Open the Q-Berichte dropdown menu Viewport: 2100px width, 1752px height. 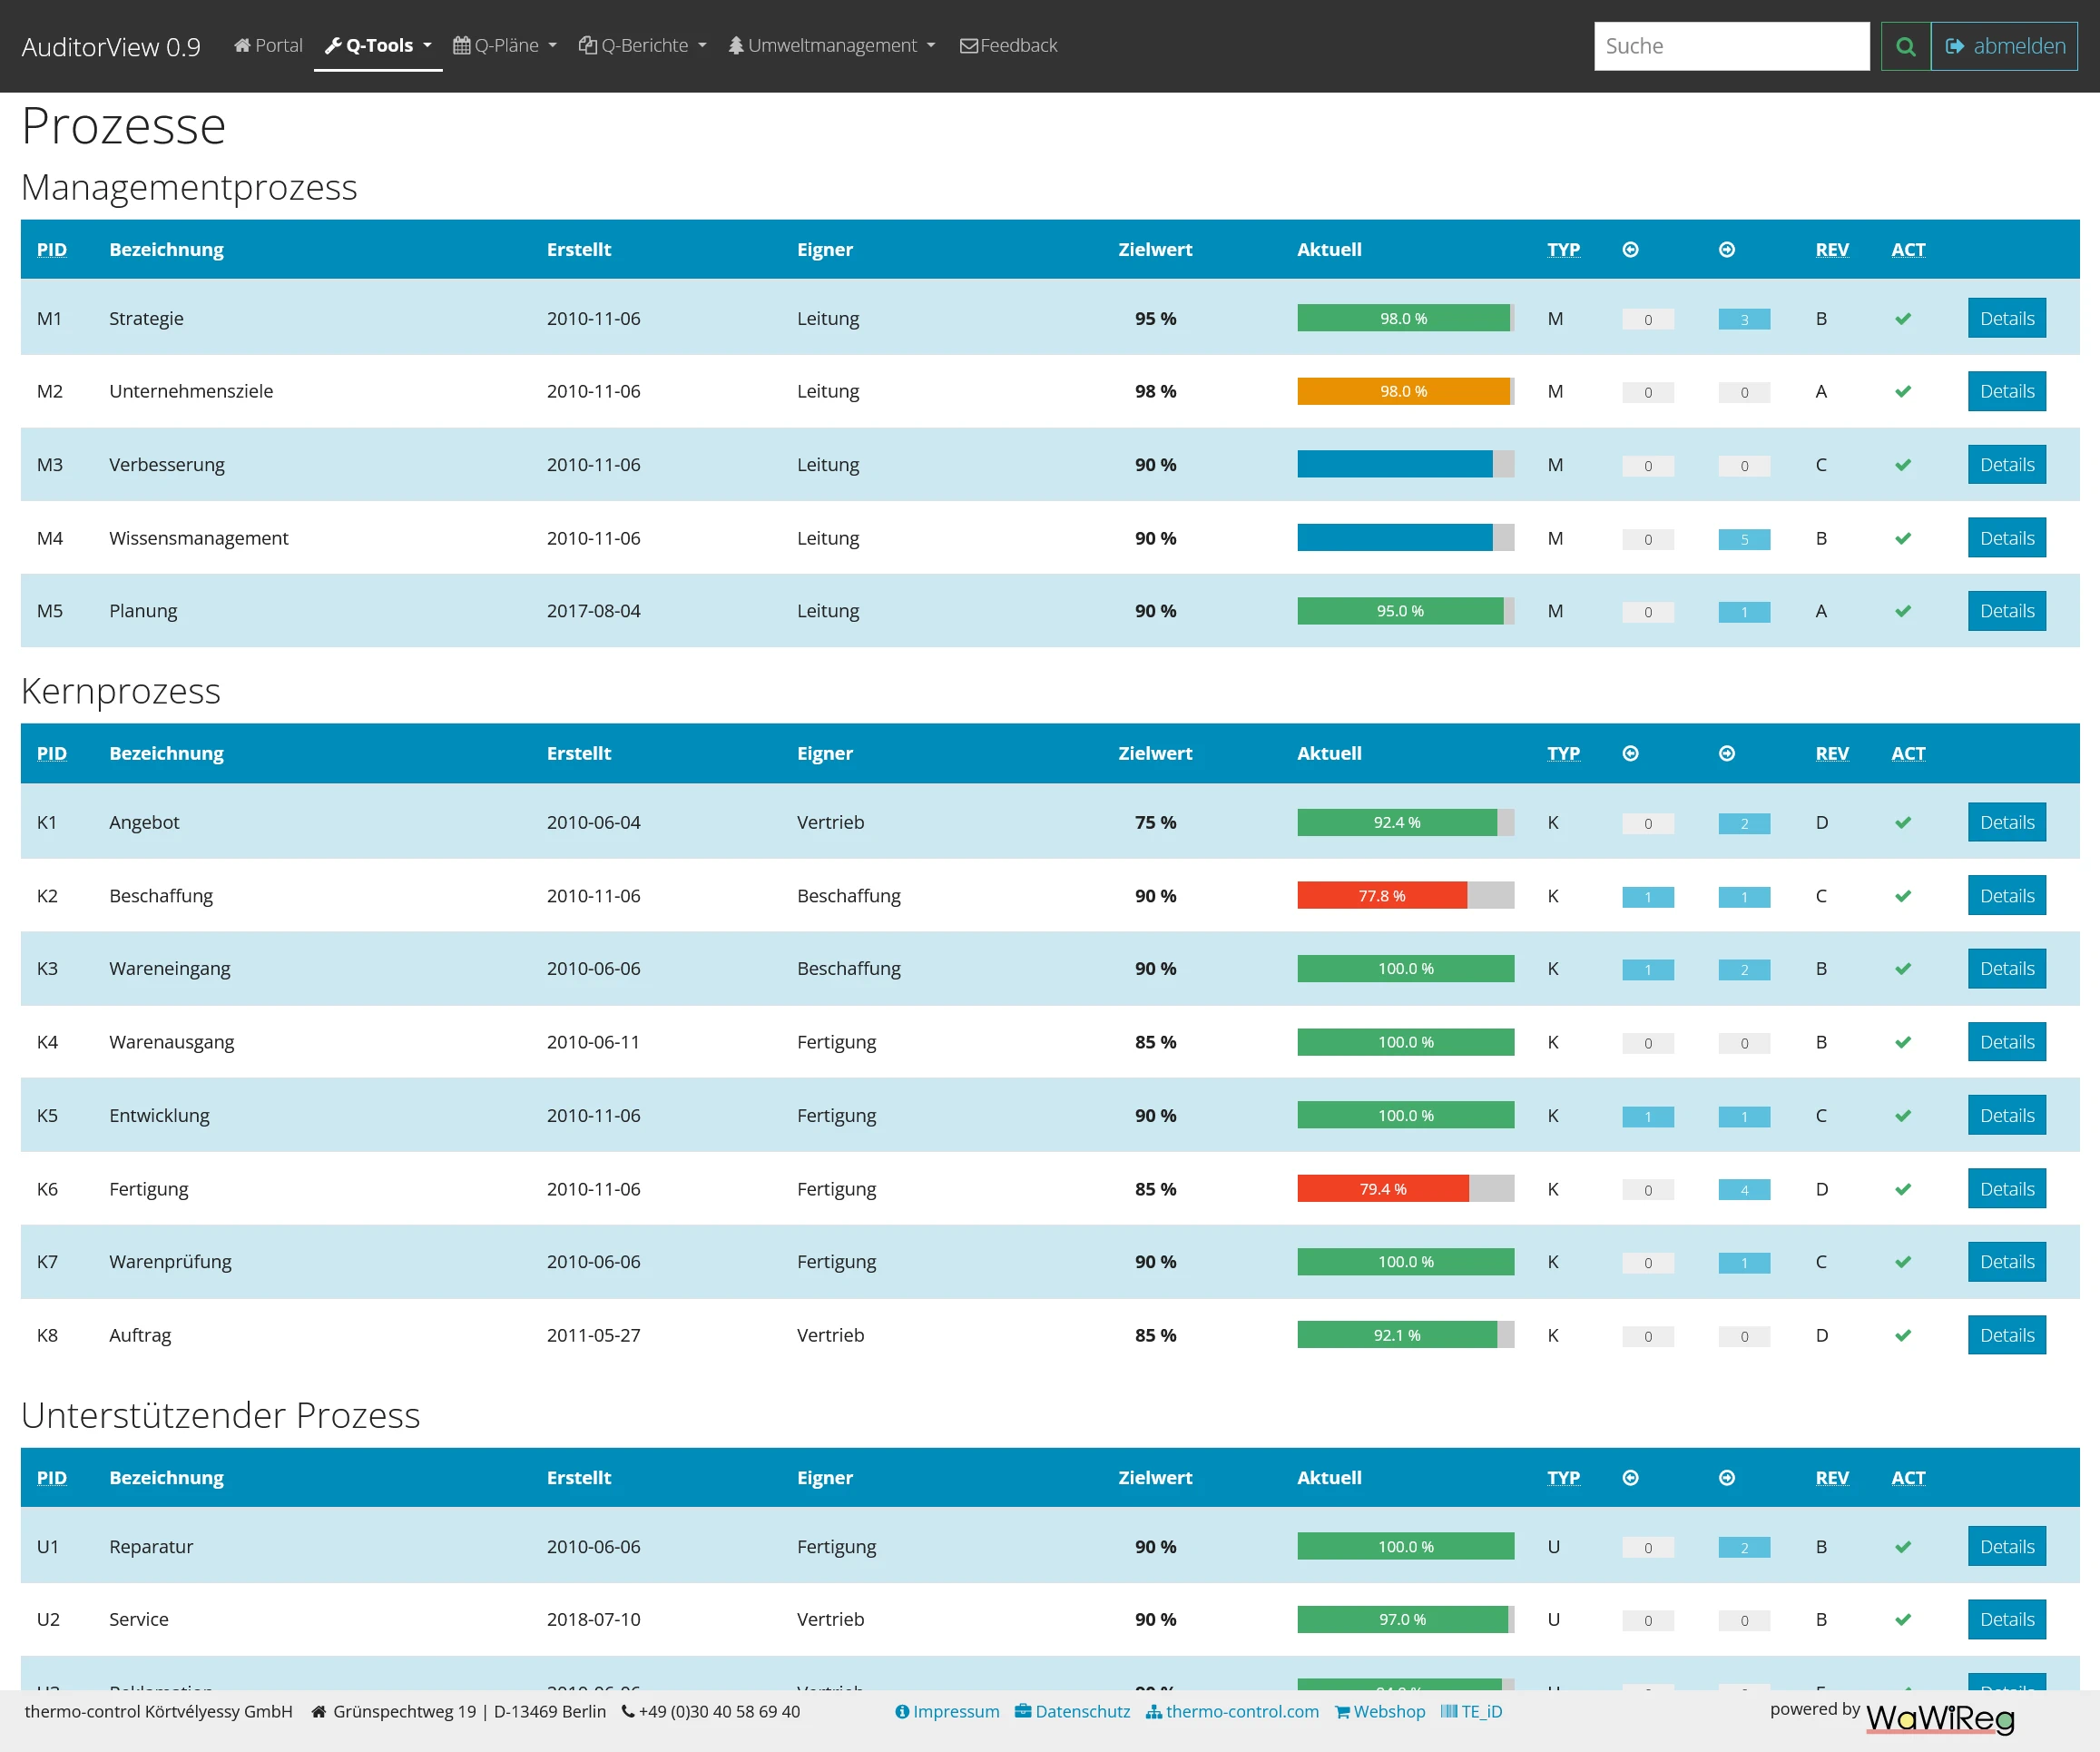point(642,45)
